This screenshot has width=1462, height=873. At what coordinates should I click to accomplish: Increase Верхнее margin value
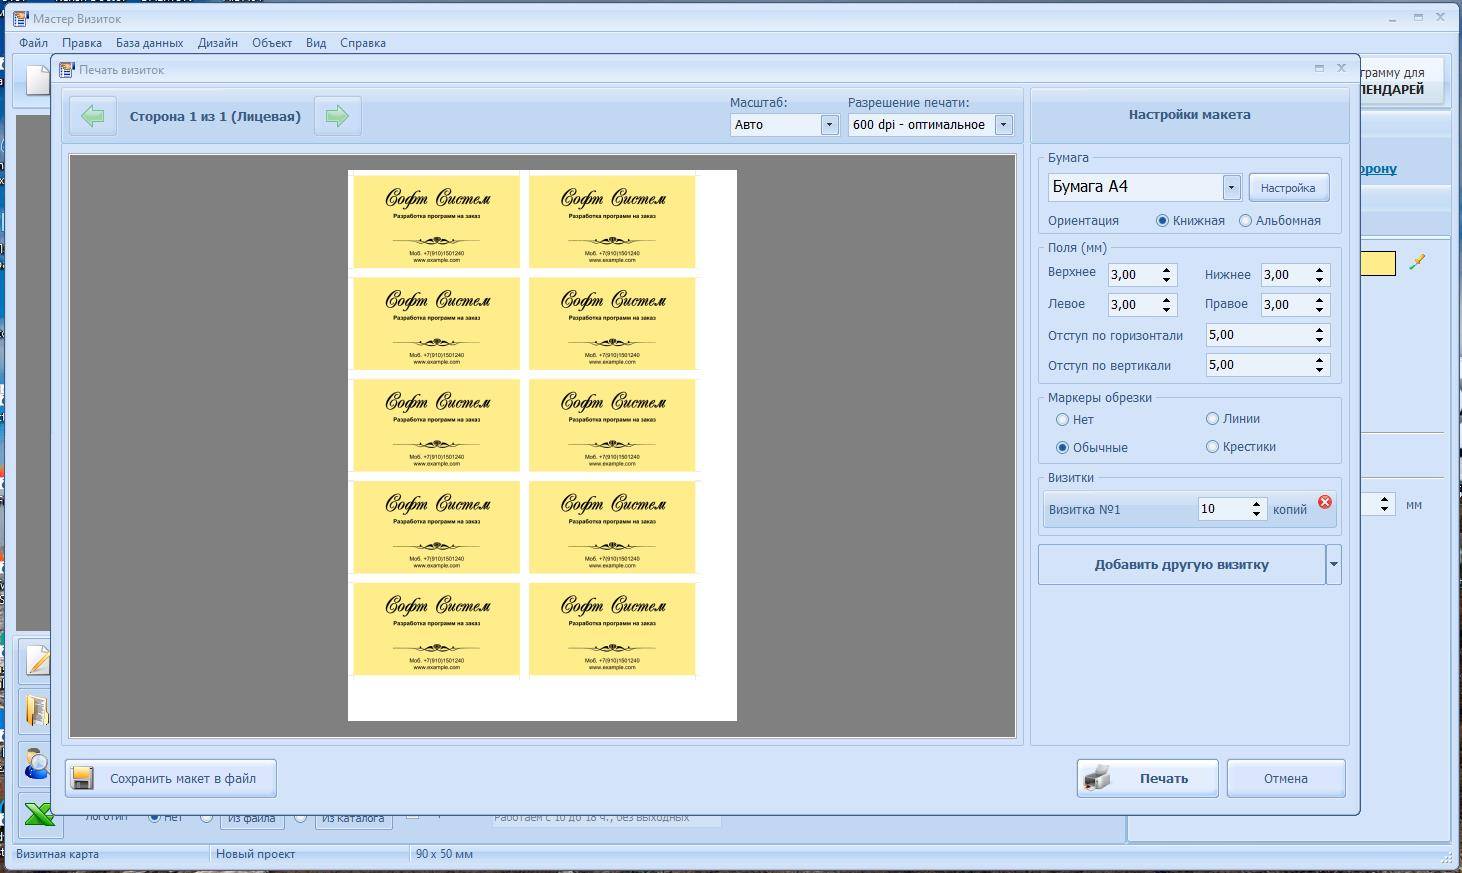click(1166, 270)
